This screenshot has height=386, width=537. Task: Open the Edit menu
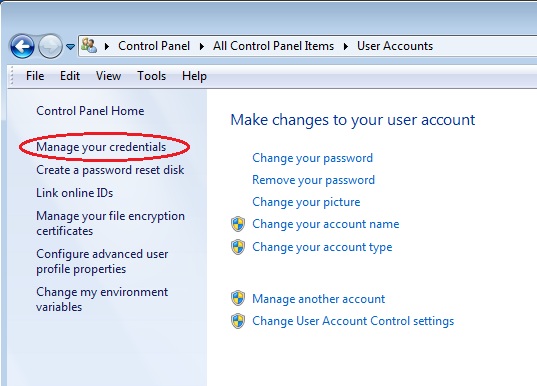(70, 76)
